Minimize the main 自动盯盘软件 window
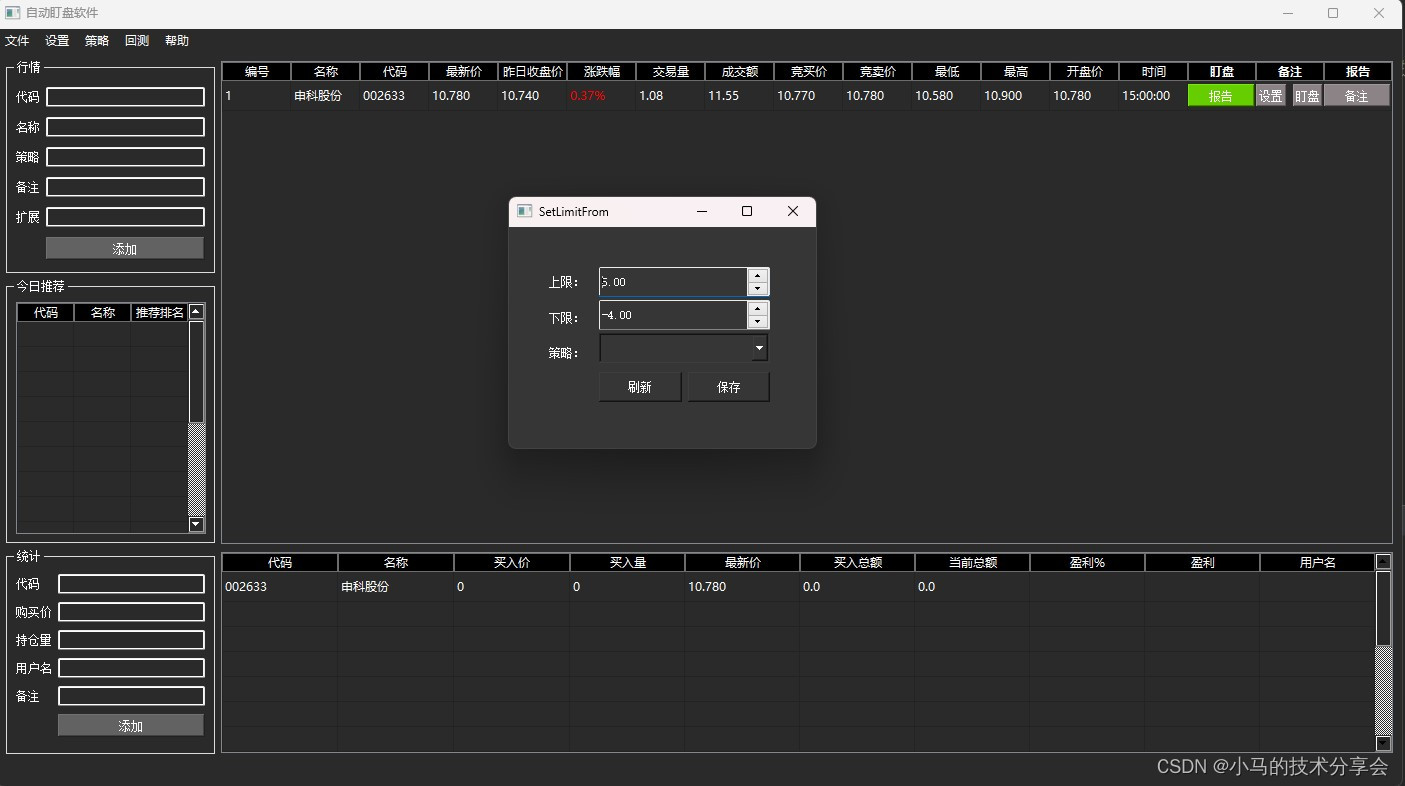 tap(1288, 13)
